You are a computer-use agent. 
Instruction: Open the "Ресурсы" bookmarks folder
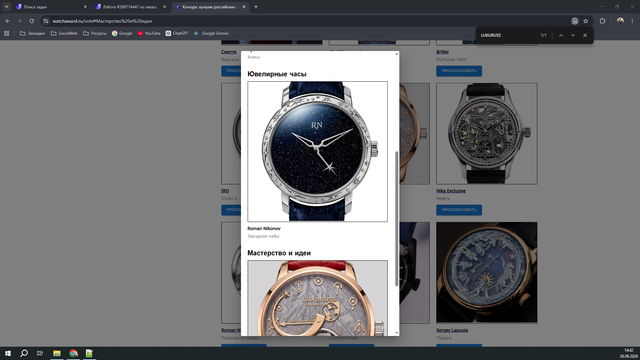click(x=95, y=33)
